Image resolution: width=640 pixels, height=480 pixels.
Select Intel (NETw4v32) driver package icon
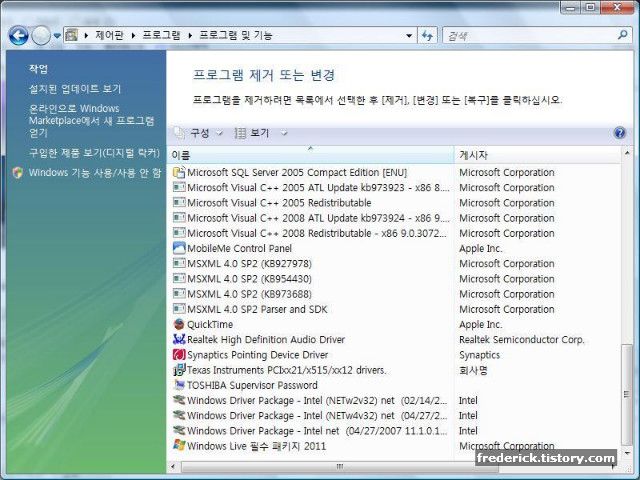point(179,415)
